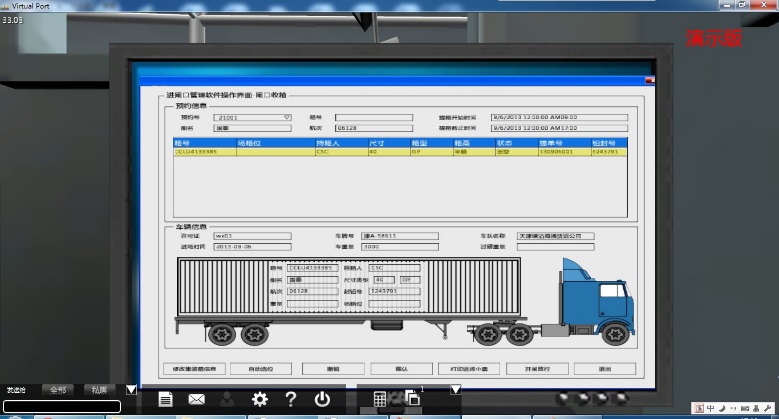The height and width of the screenshot is (419, 779).
Task: Click the 中 input method icon in system tray
Action: 710,408
